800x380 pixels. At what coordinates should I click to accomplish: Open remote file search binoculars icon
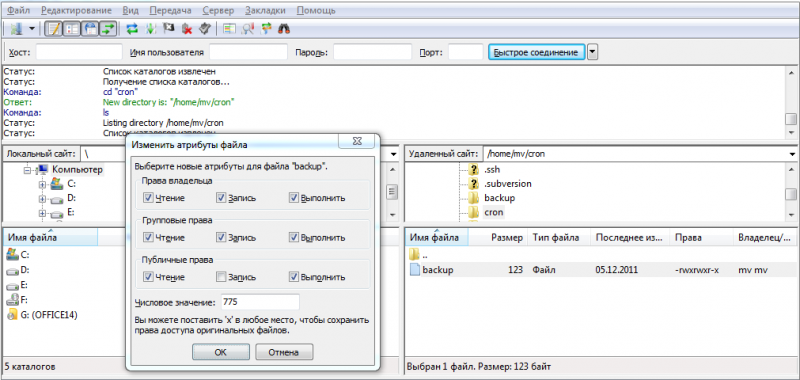(x=284, y=29)
